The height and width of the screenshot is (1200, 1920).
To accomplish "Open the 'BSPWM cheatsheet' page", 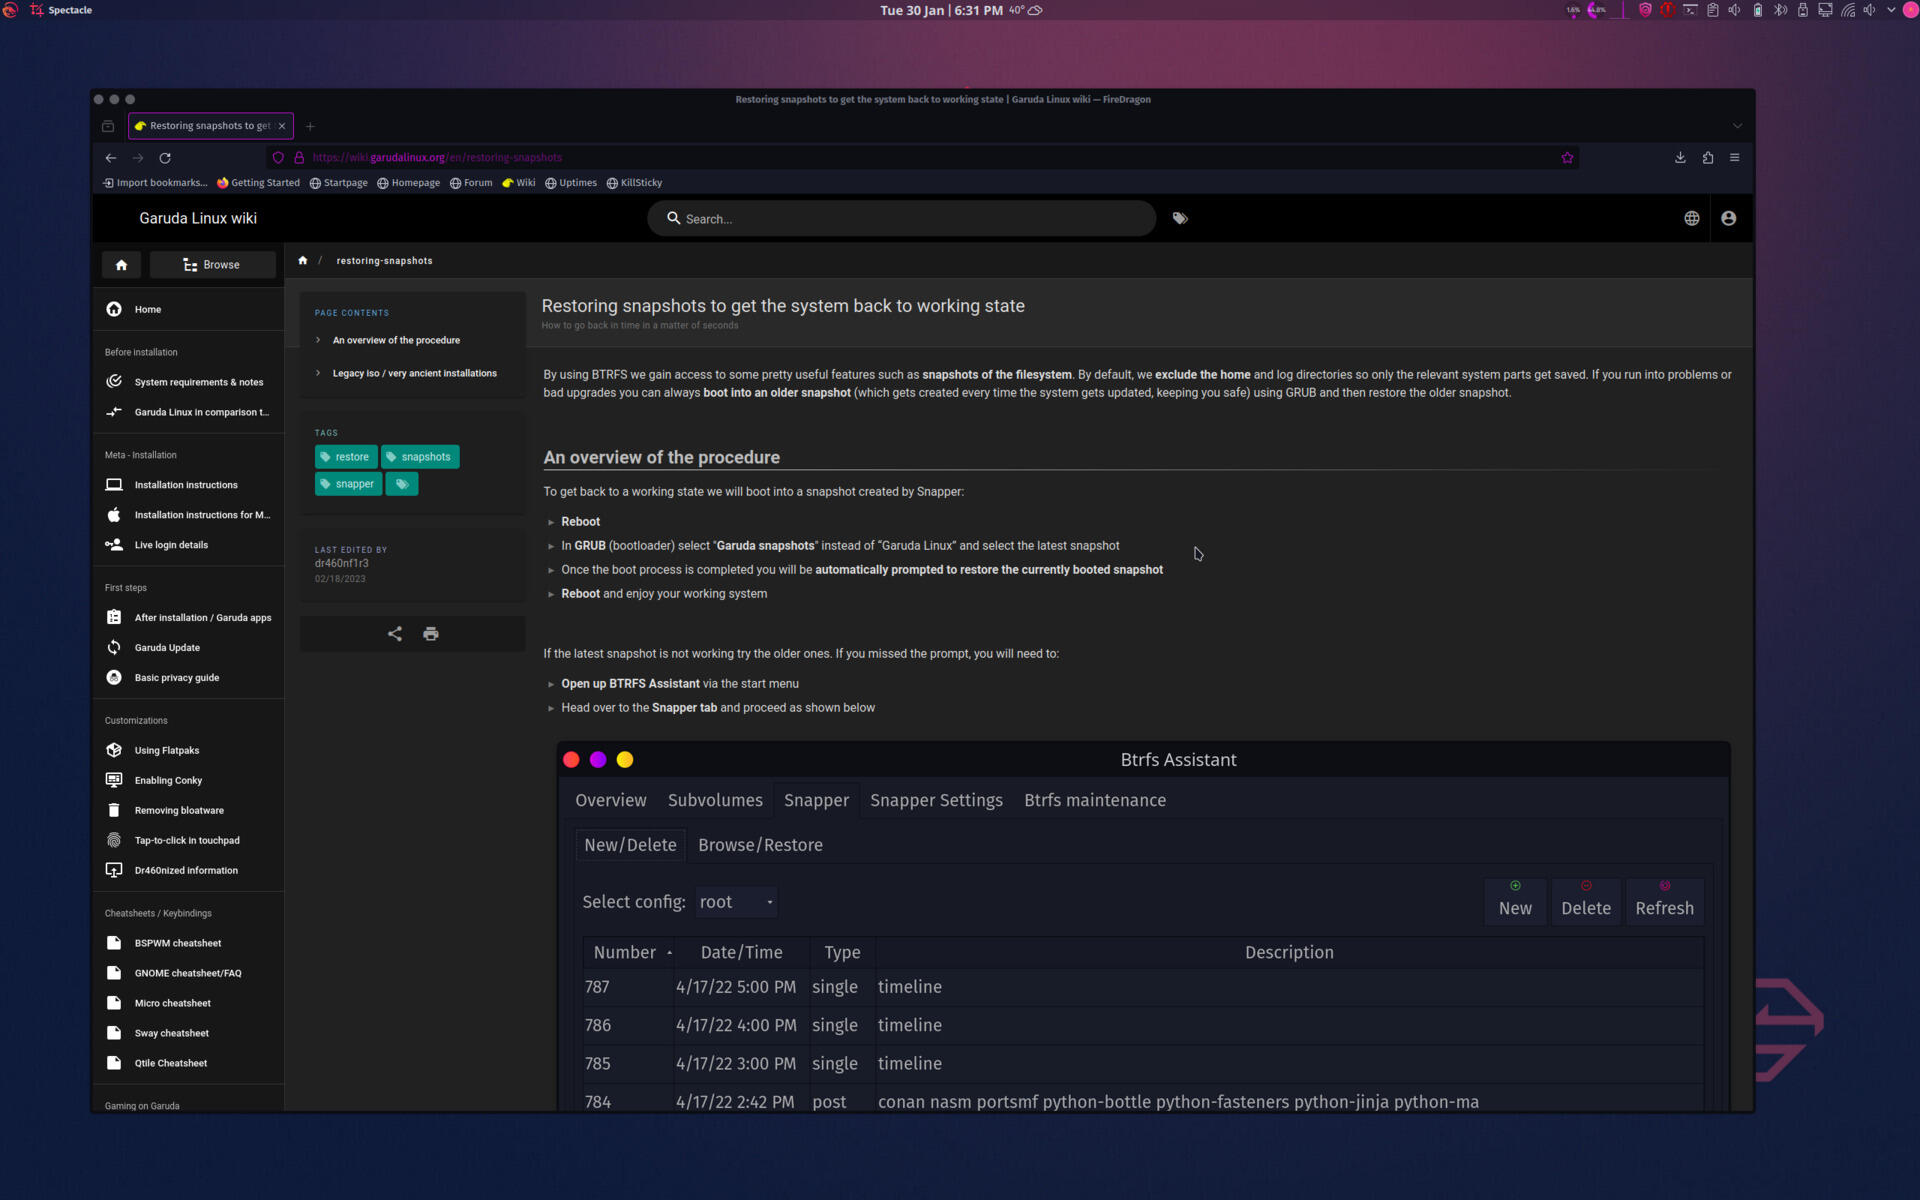I will pos(187,943).
